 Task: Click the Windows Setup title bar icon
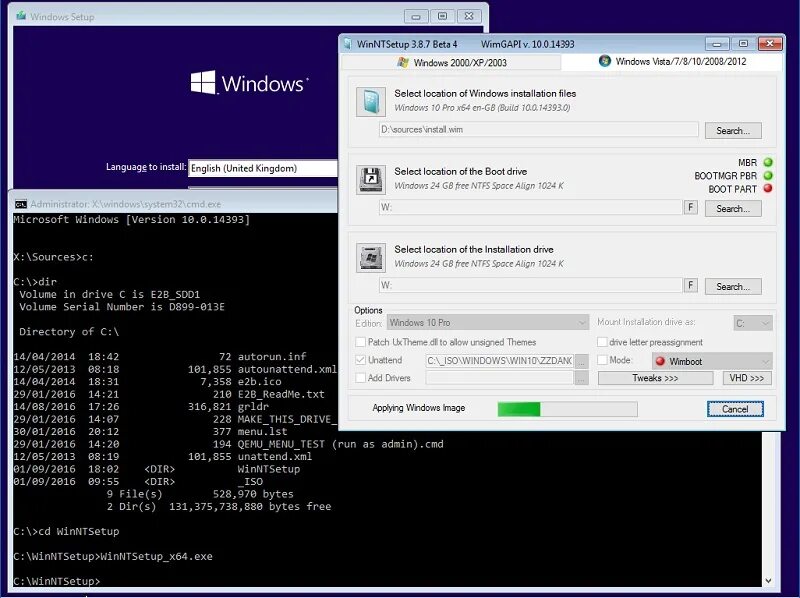(21, 16)
